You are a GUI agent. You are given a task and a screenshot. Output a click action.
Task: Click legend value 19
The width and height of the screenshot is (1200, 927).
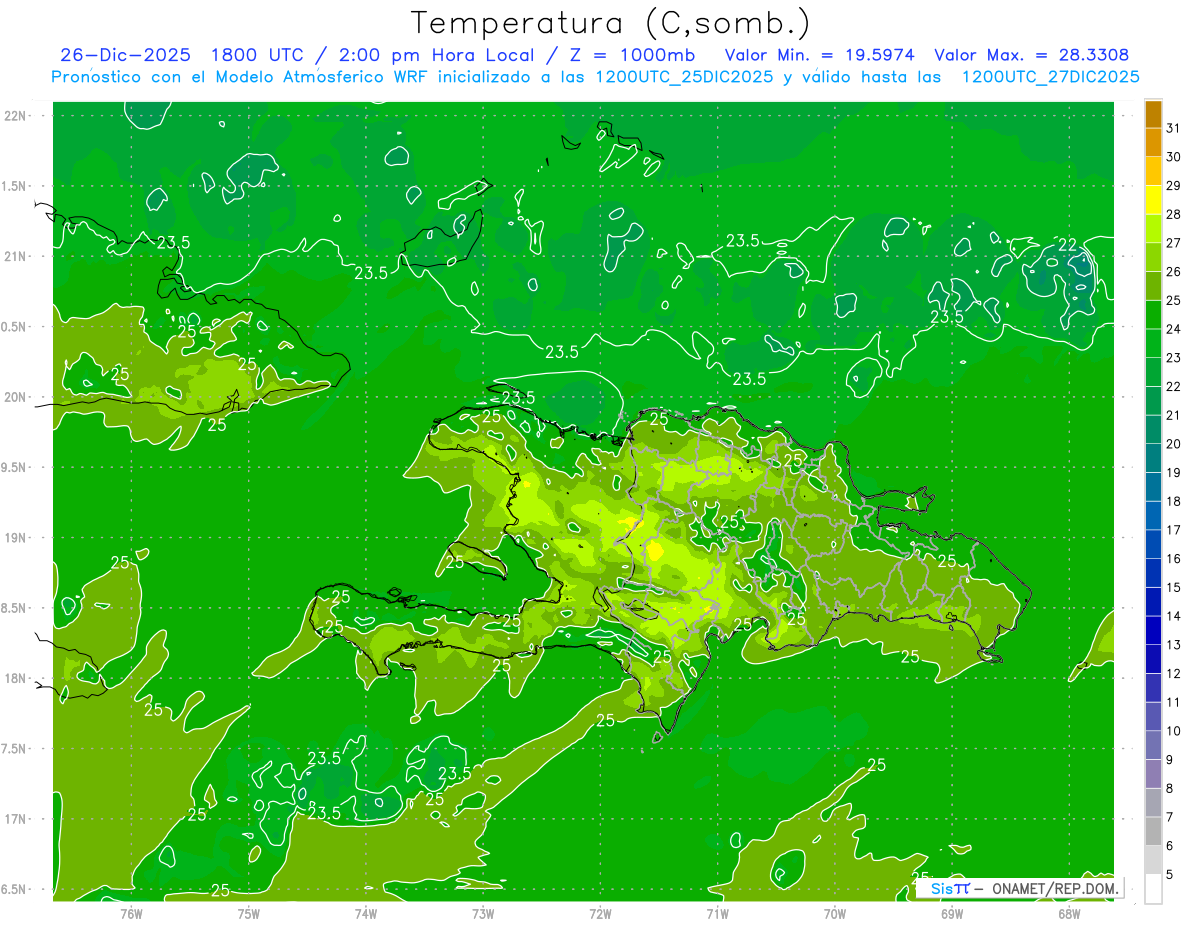coord(1173,472)
